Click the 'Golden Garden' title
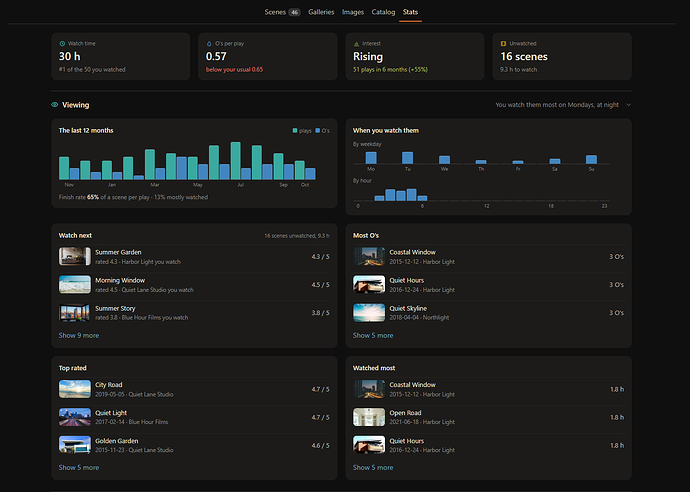The image size is (690, 492). [117, 441]
